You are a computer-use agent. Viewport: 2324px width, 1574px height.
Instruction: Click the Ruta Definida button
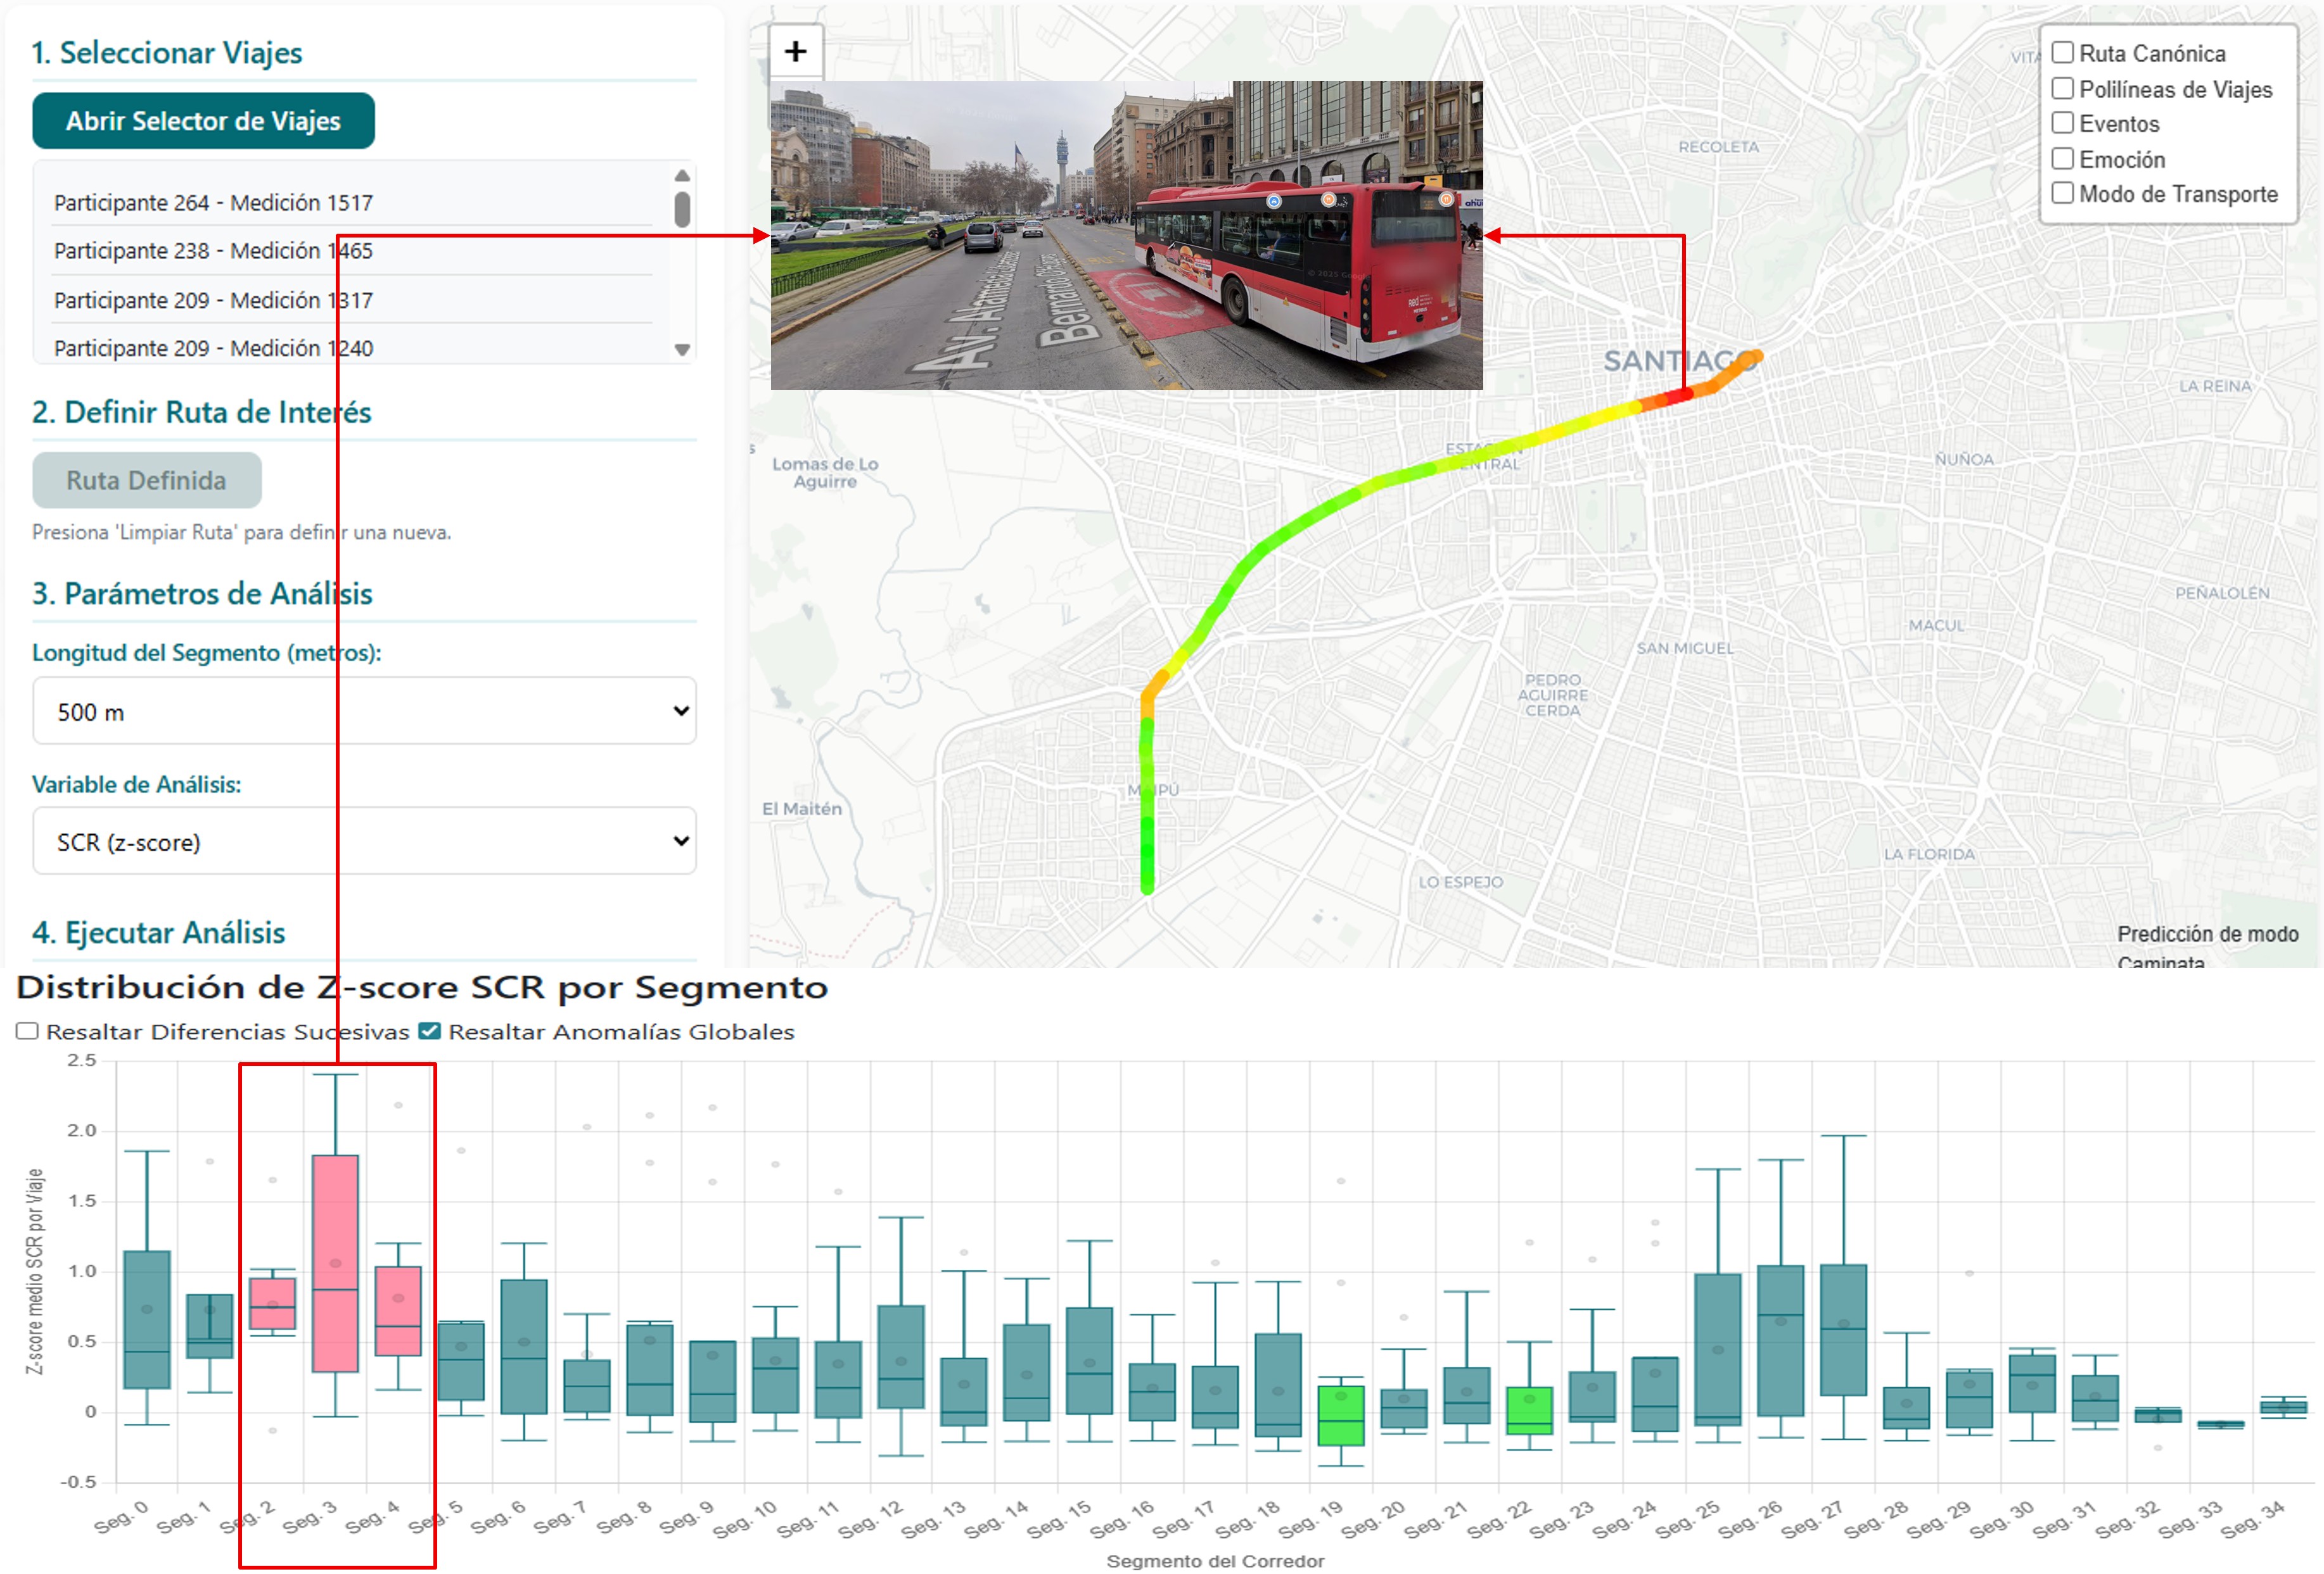(147, 480)
